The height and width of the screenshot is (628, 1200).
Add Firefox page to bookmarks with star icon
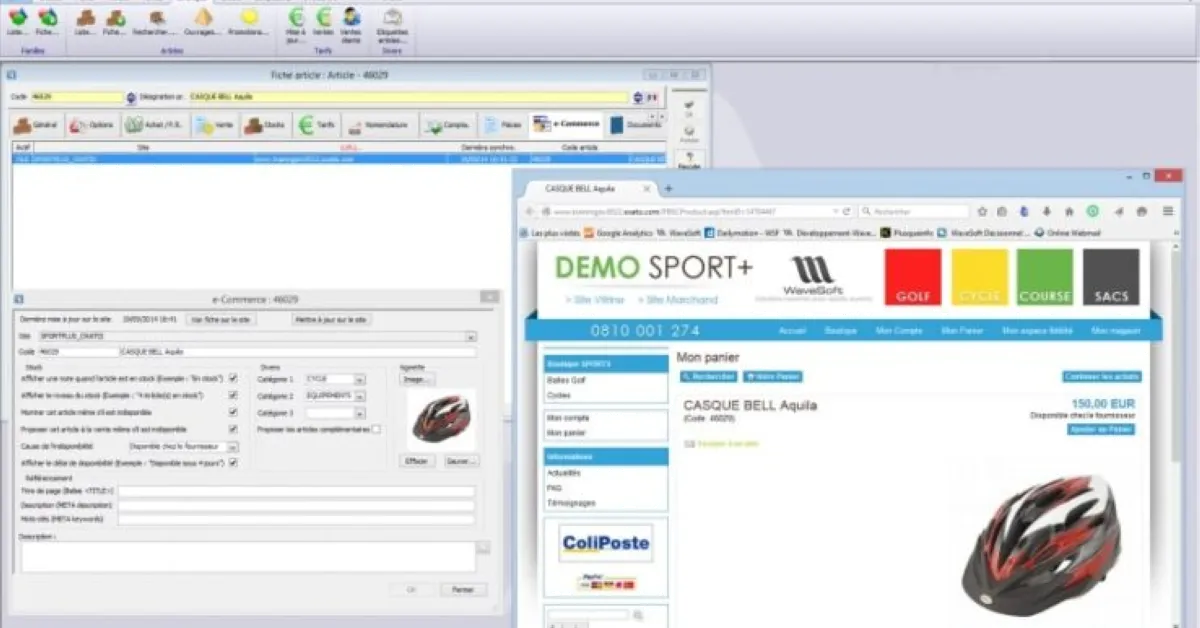click(x=983, y=211)
